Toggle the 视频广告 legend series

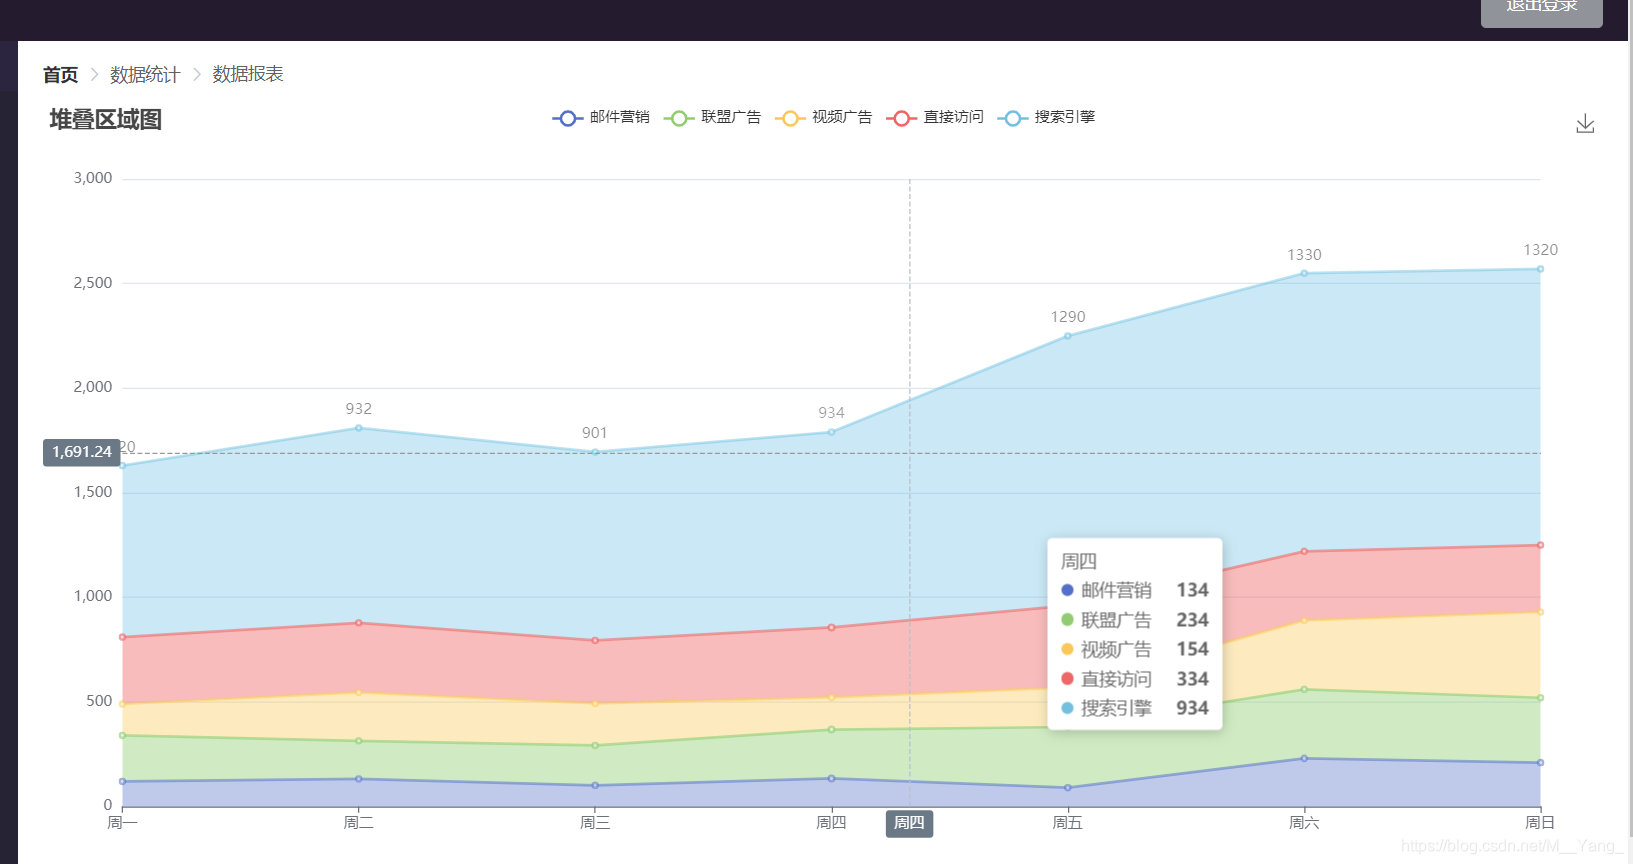(x=823, y=118)
